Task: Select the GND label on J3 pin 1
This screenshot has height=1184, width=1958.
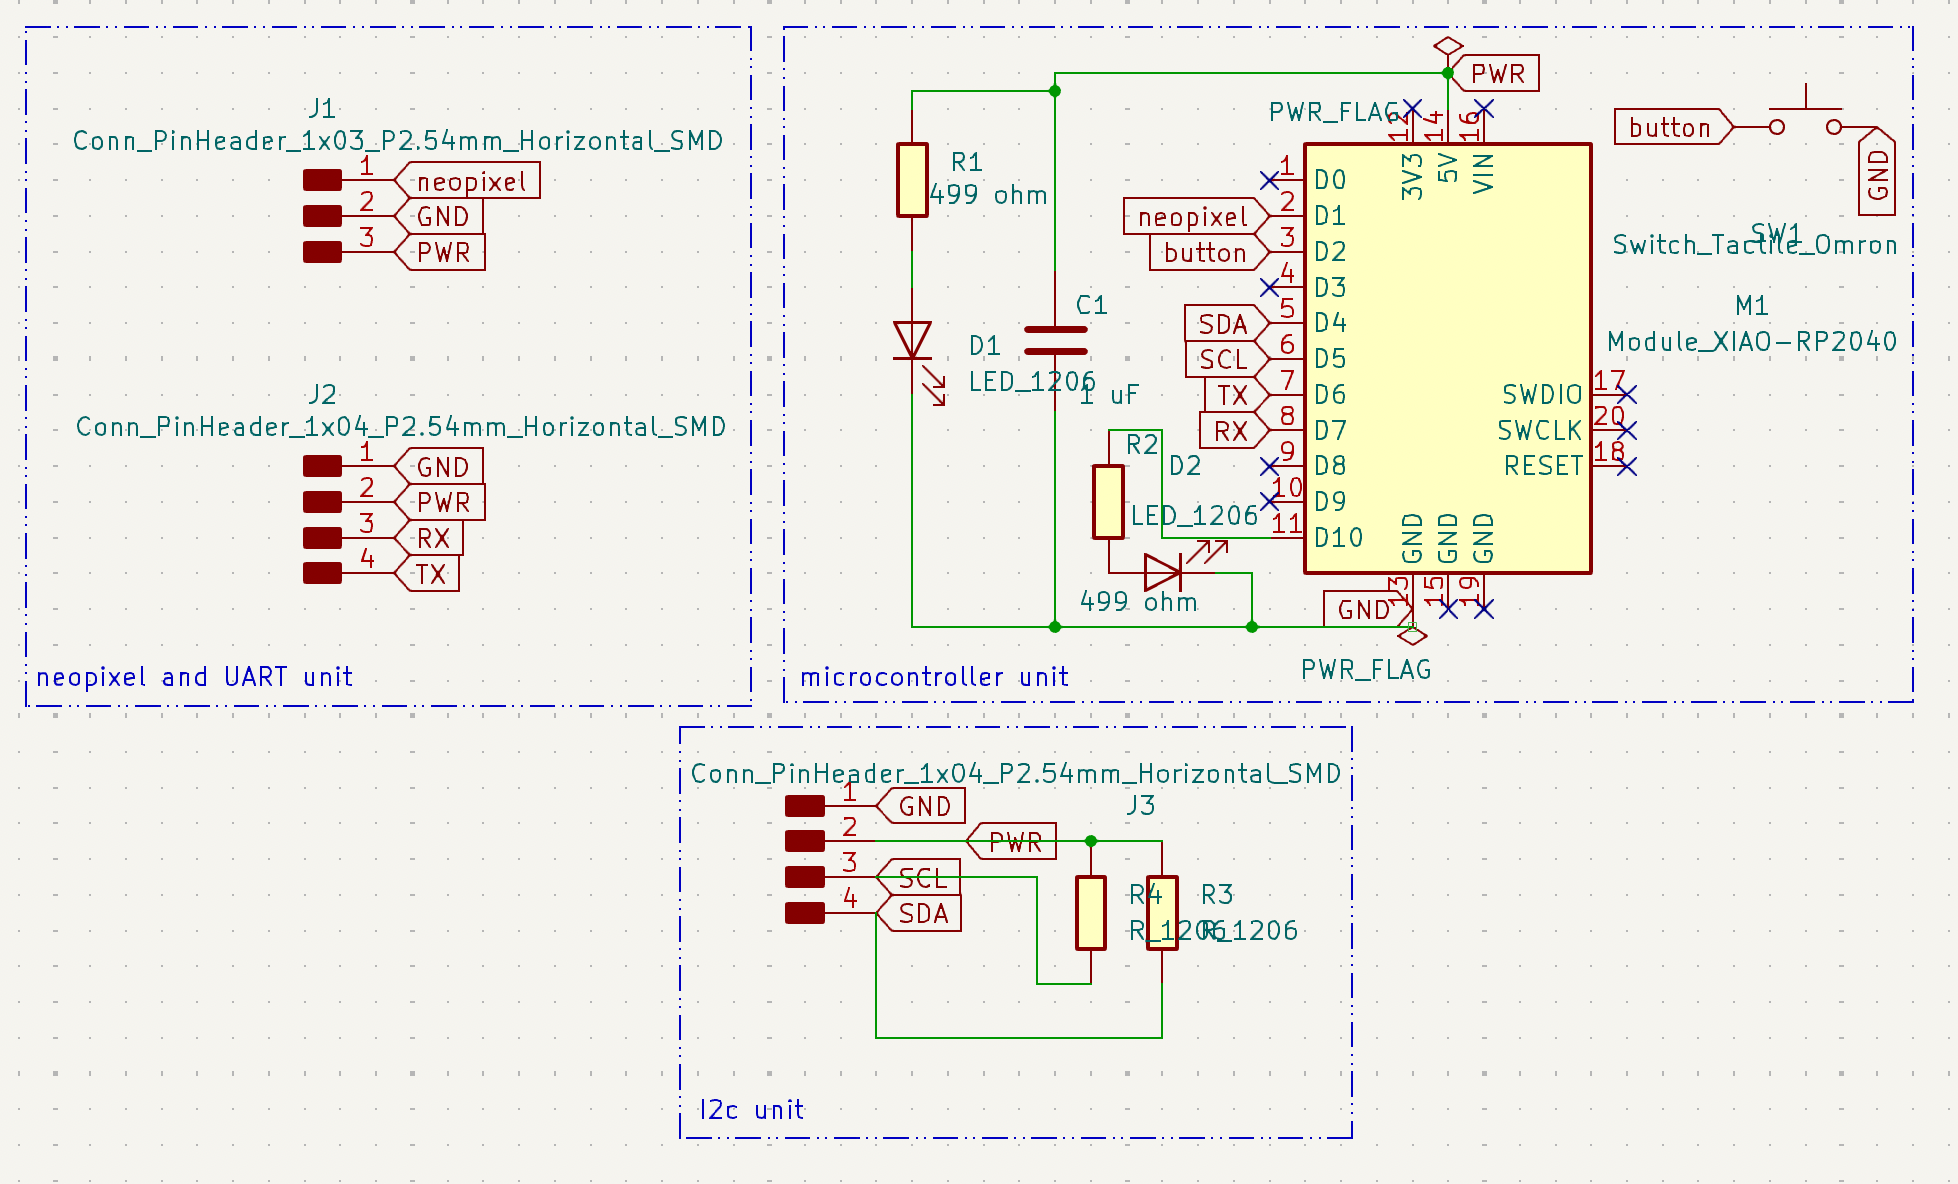Action: click(x=921, y=806)
